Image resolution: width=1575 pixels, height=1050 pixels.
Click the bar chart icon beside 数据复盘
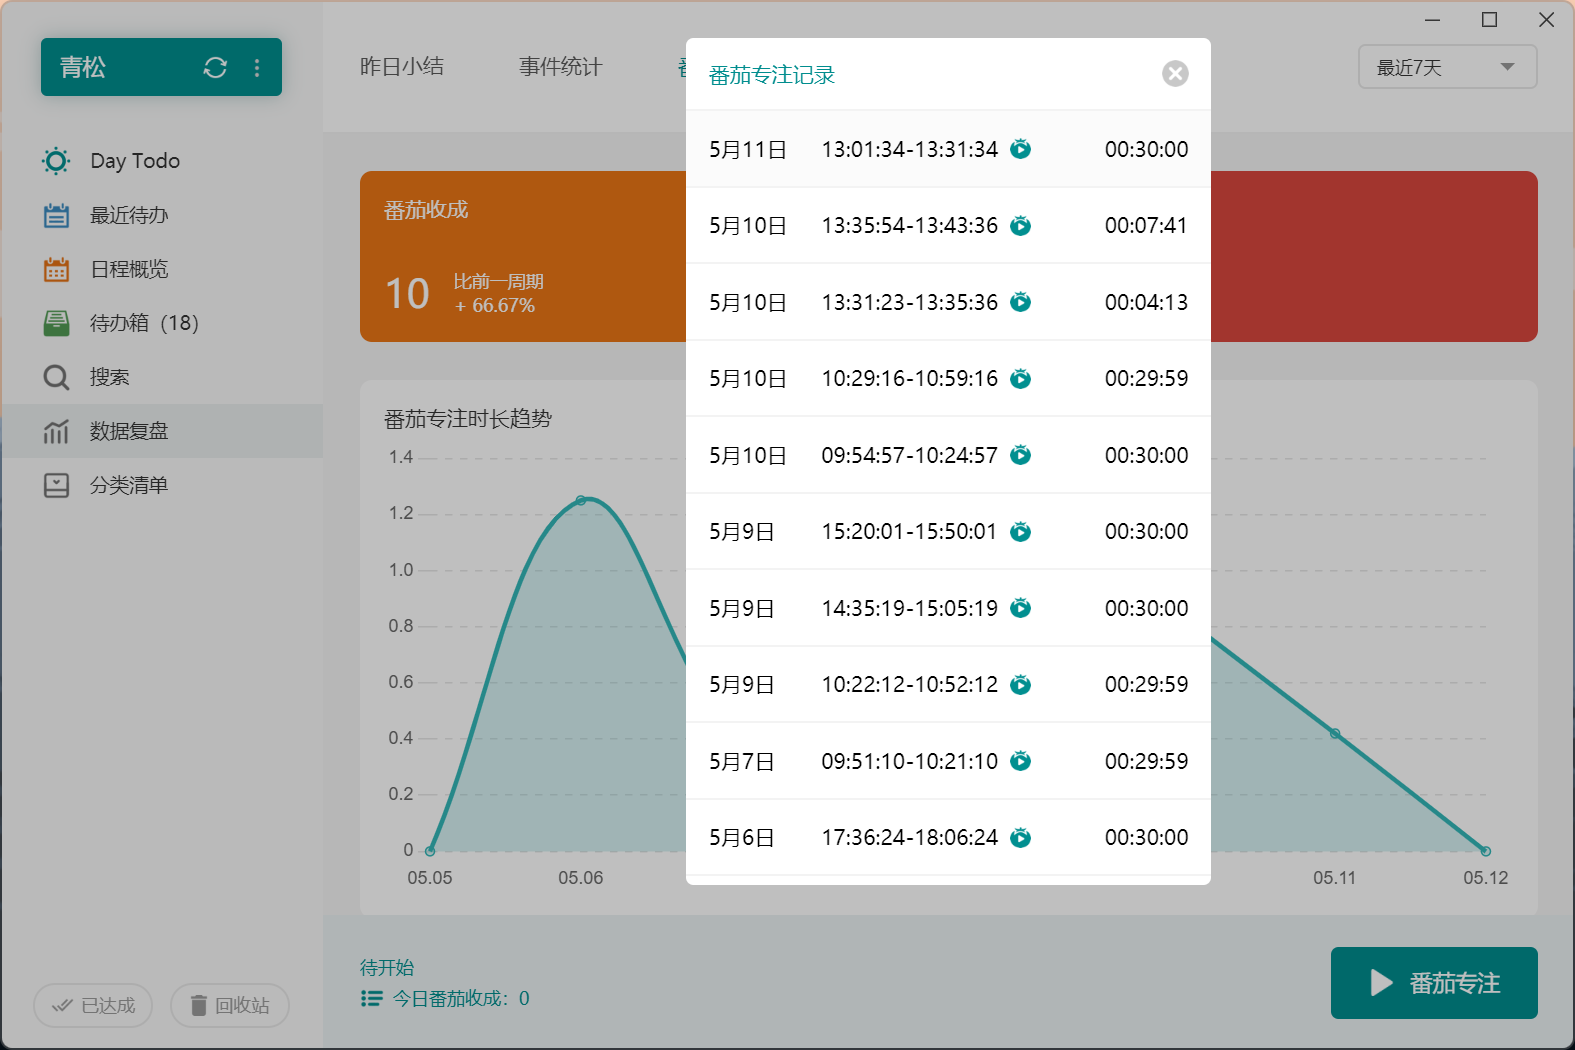pyautogui.click(x=56, y=431)
